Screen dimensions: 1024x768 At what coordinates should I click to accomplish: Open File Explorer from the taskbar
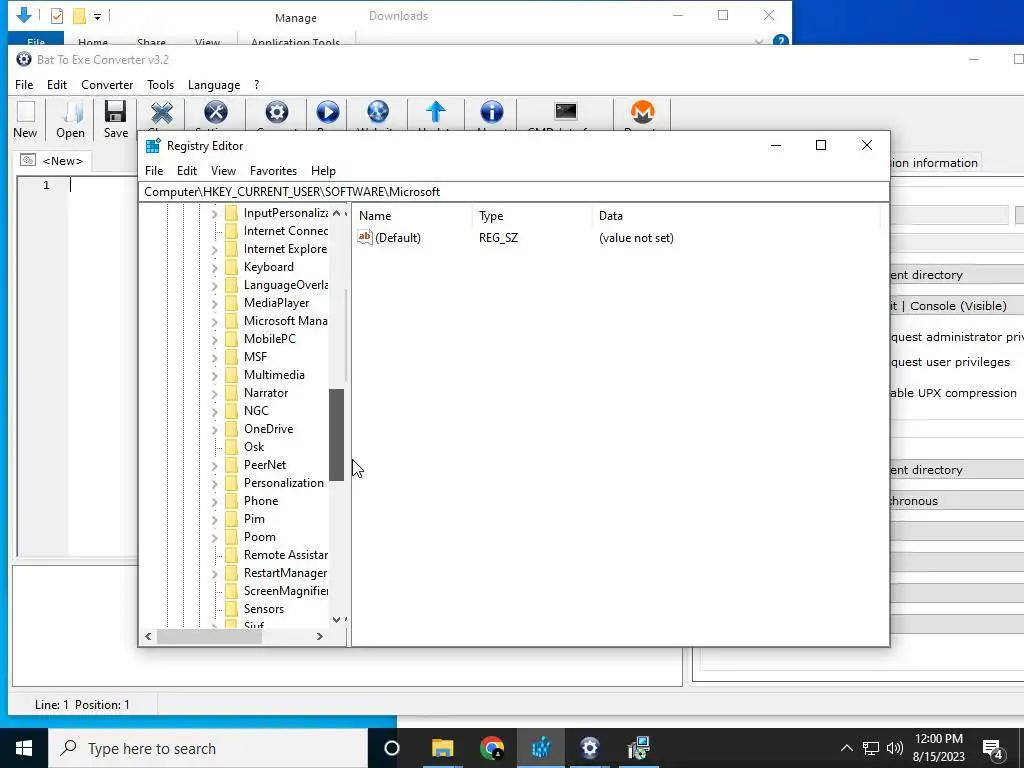(442, 748)
